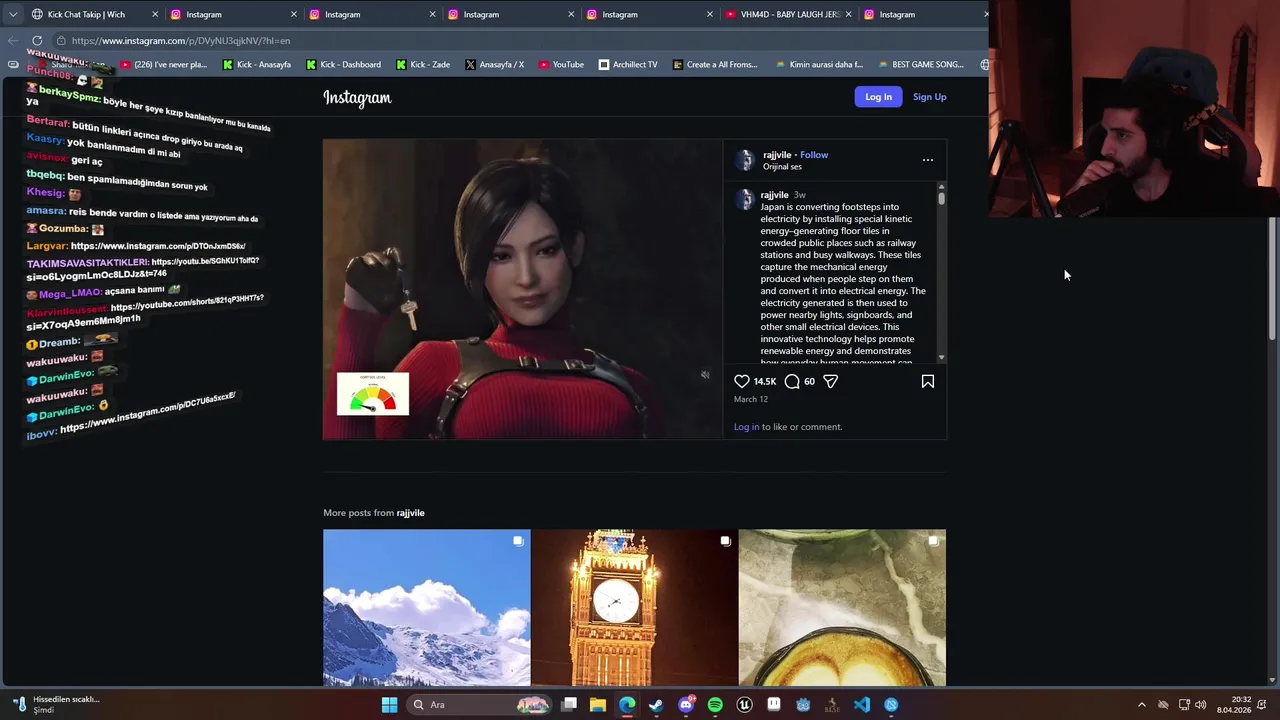The height and width of the screenshot is (720, 1280).
Task: Click Largvar's instagram link in chat
Action: pos(158,246)
